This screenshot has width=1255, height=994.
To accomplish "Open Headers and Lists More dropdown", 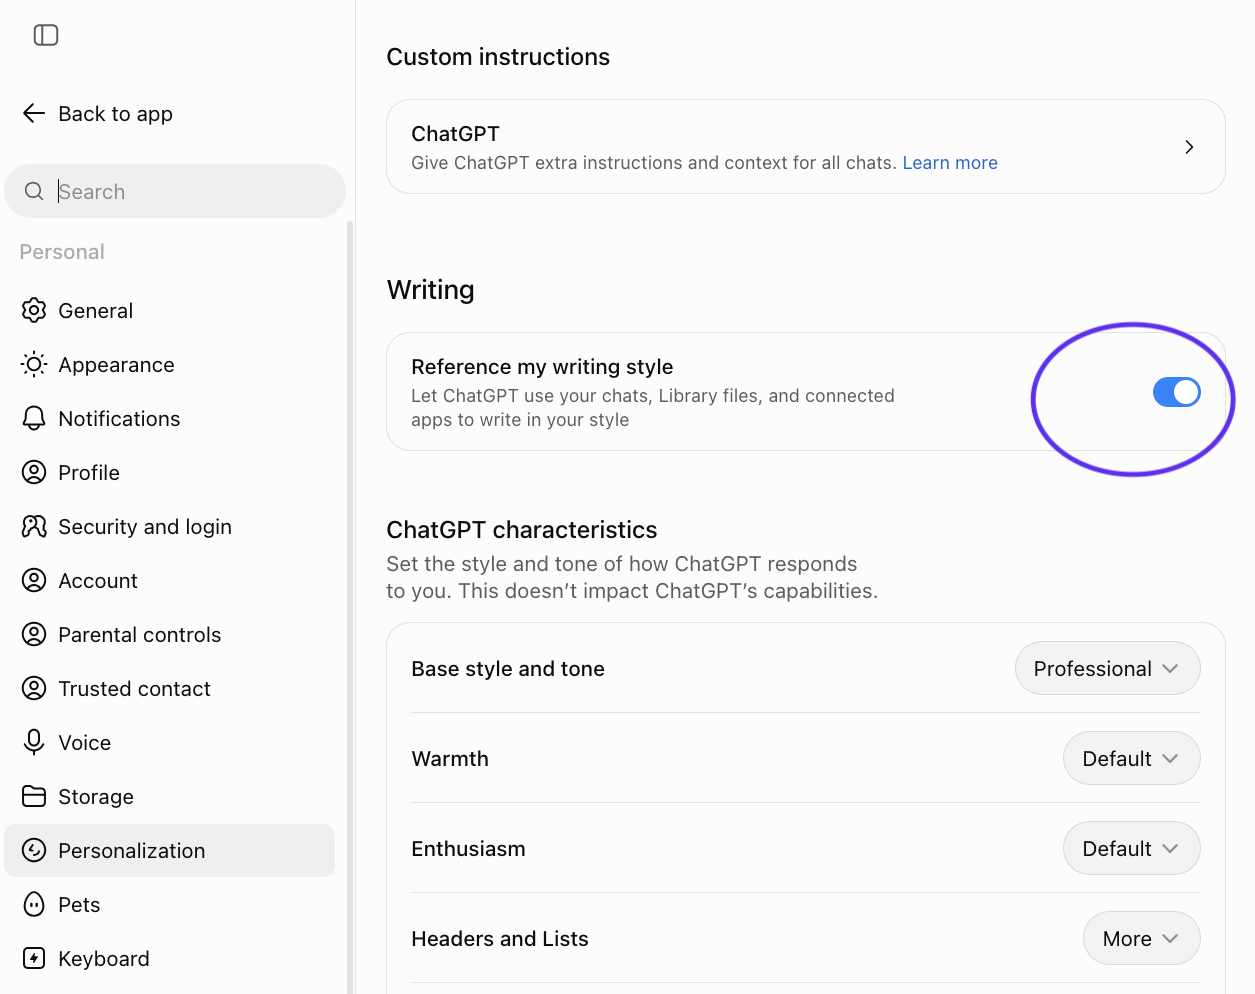I will tap(1142, 938).
